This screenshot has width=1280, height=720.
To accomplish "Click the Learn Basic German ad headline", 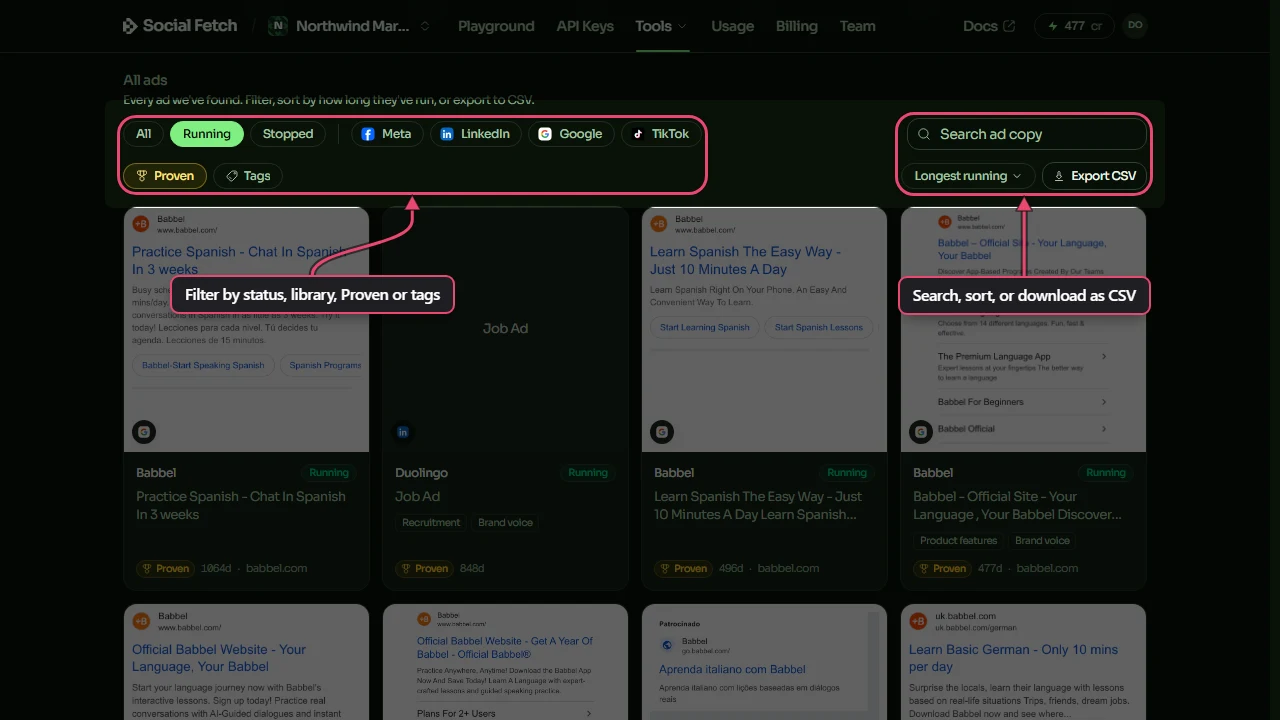I will pos(1013,658).
